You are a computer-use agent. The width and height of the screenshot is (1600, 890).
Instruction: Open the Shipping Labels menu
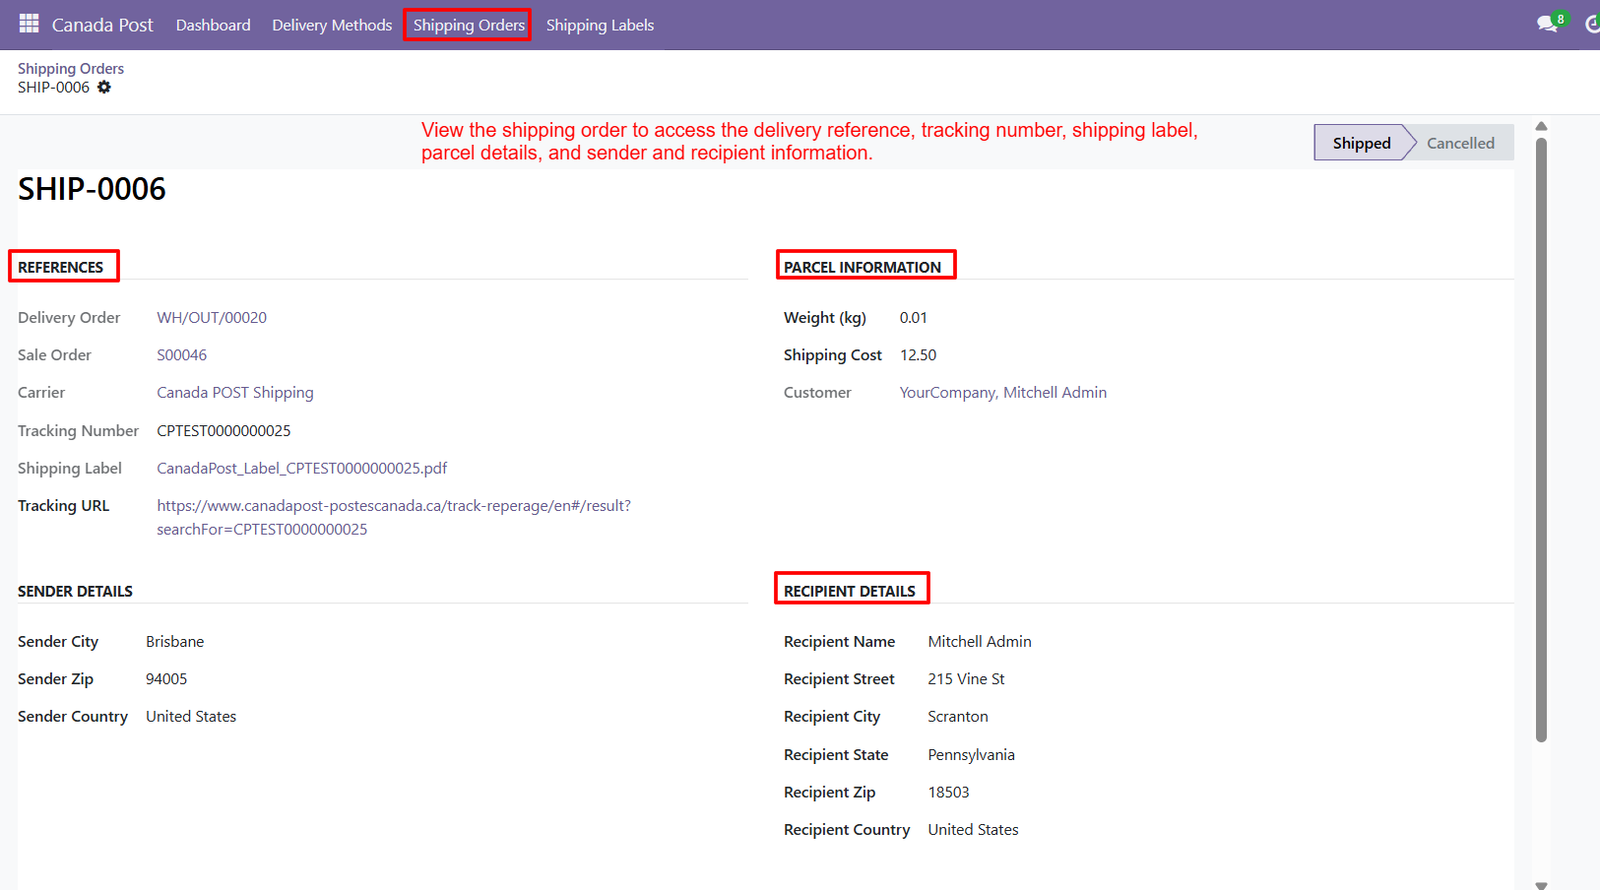tap(600, 25)
